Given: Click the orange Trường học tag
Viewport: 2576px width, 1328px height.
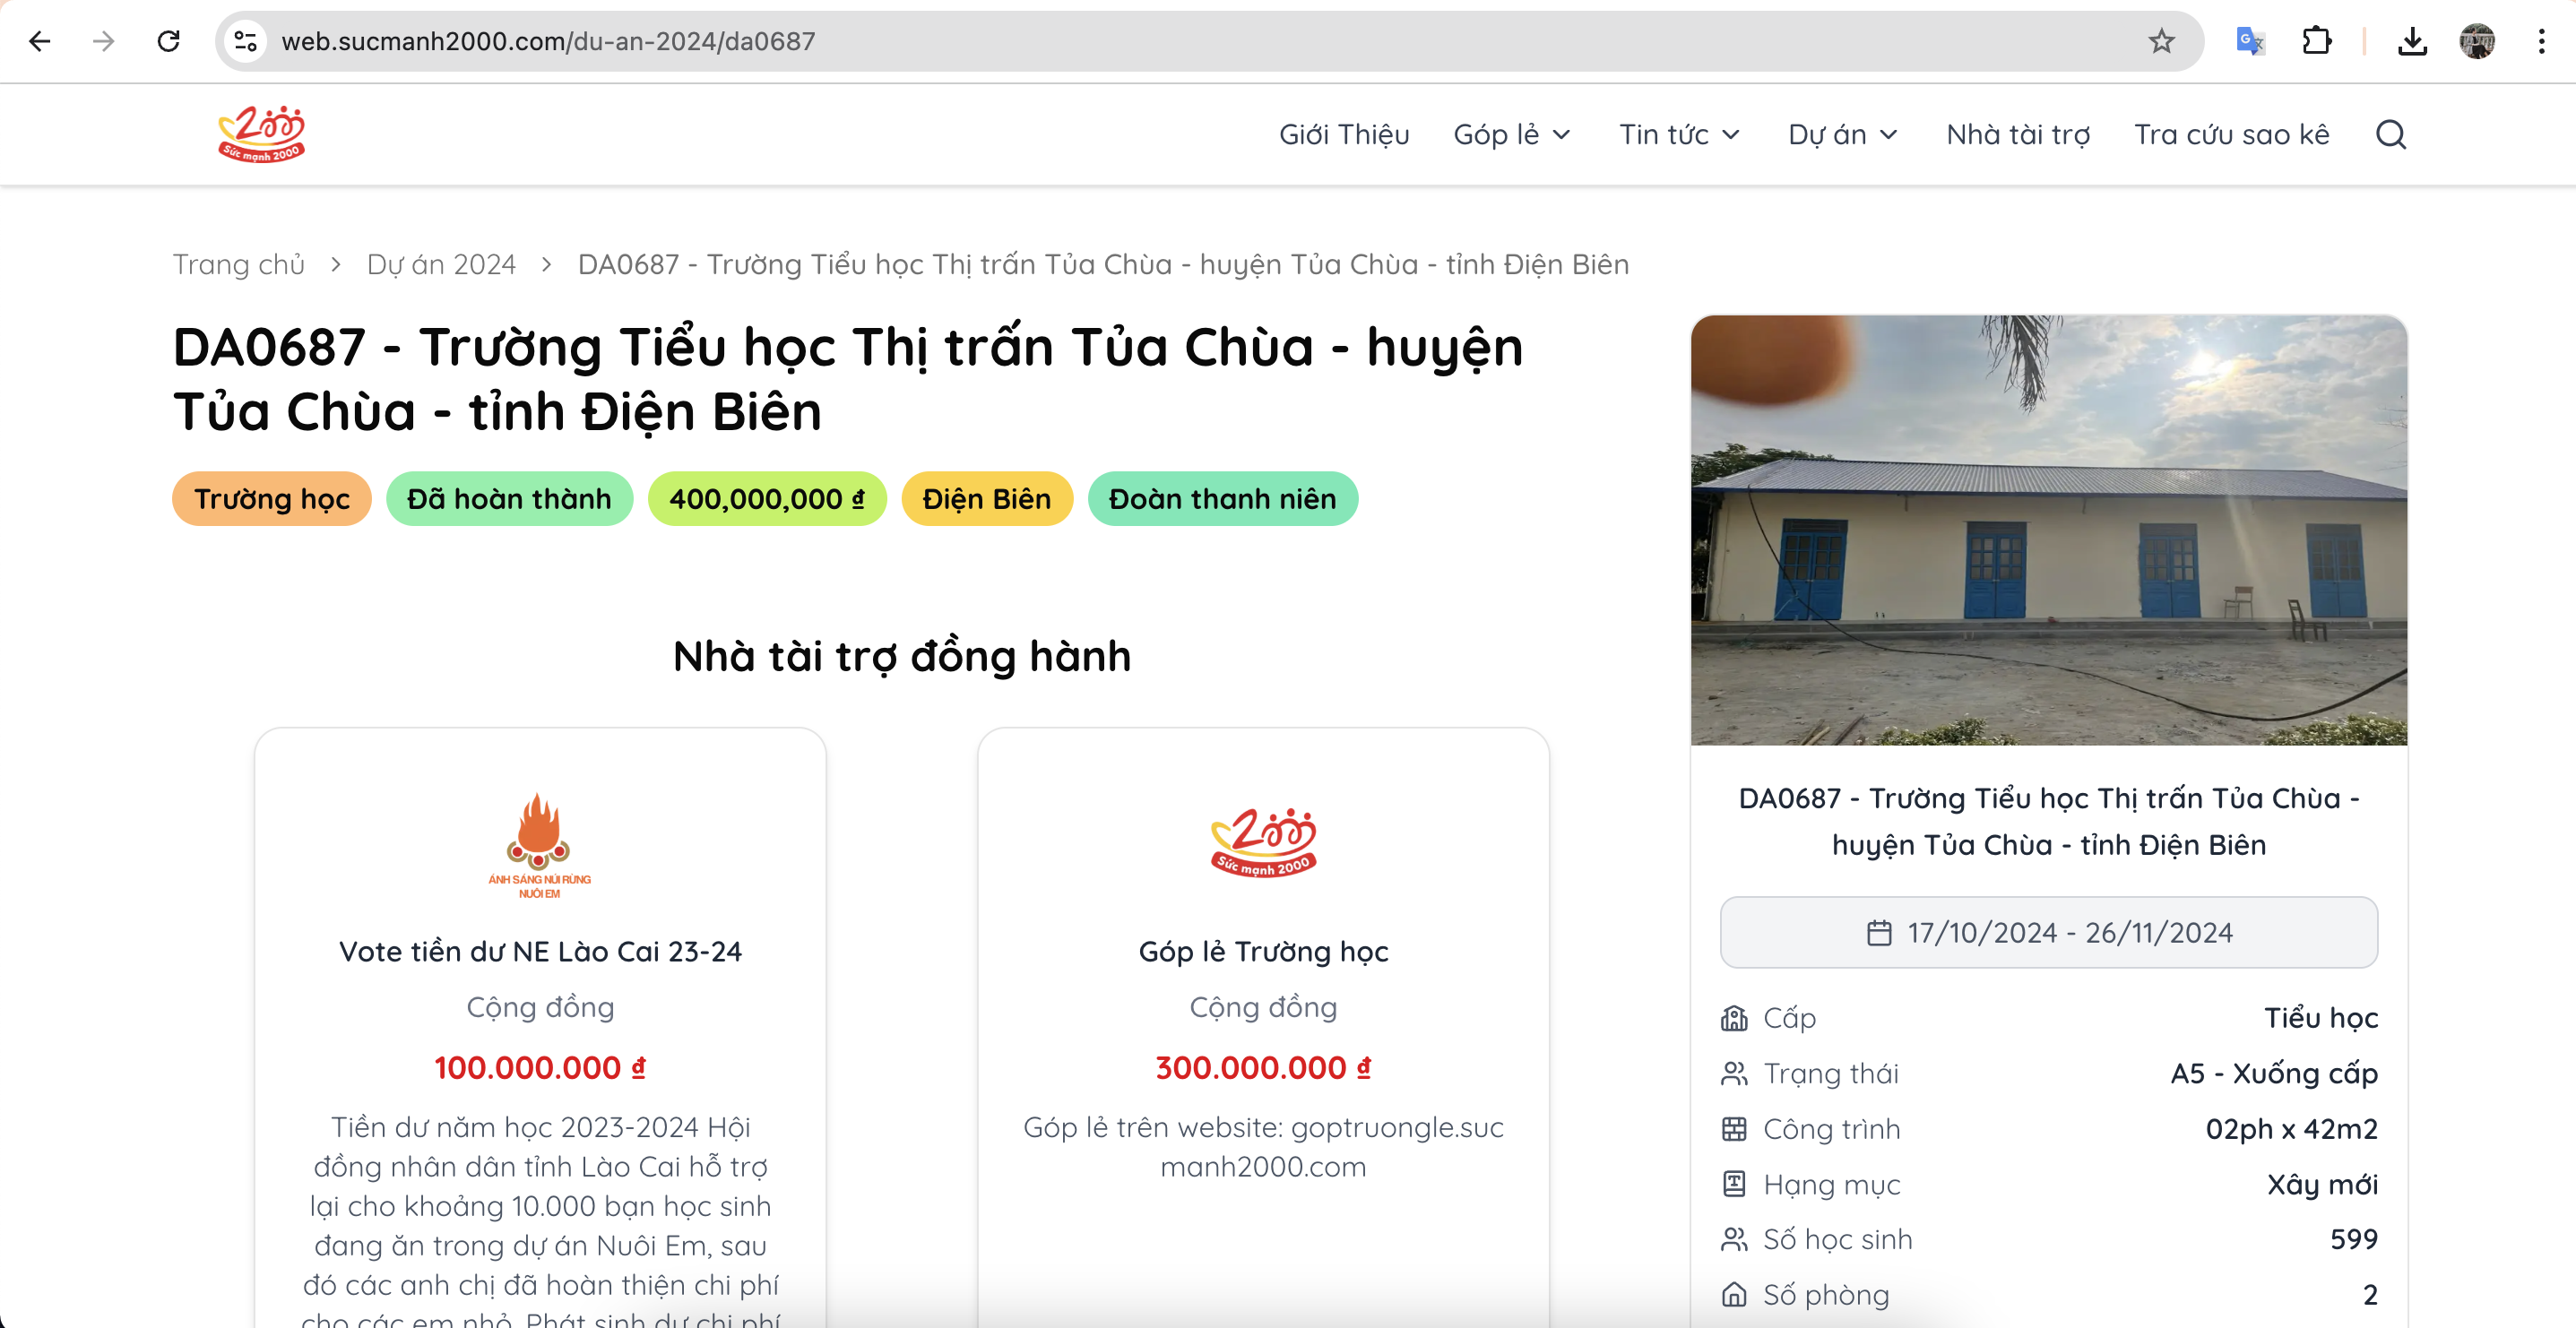Looking at the screenshot, I should coord(271,499).
